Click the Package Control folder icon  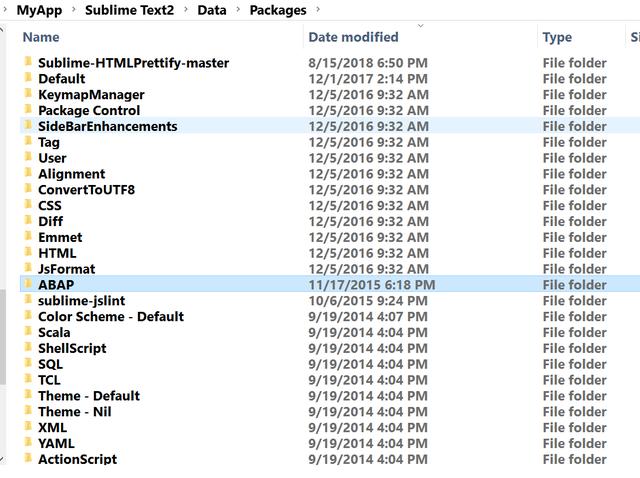[28, 109]
